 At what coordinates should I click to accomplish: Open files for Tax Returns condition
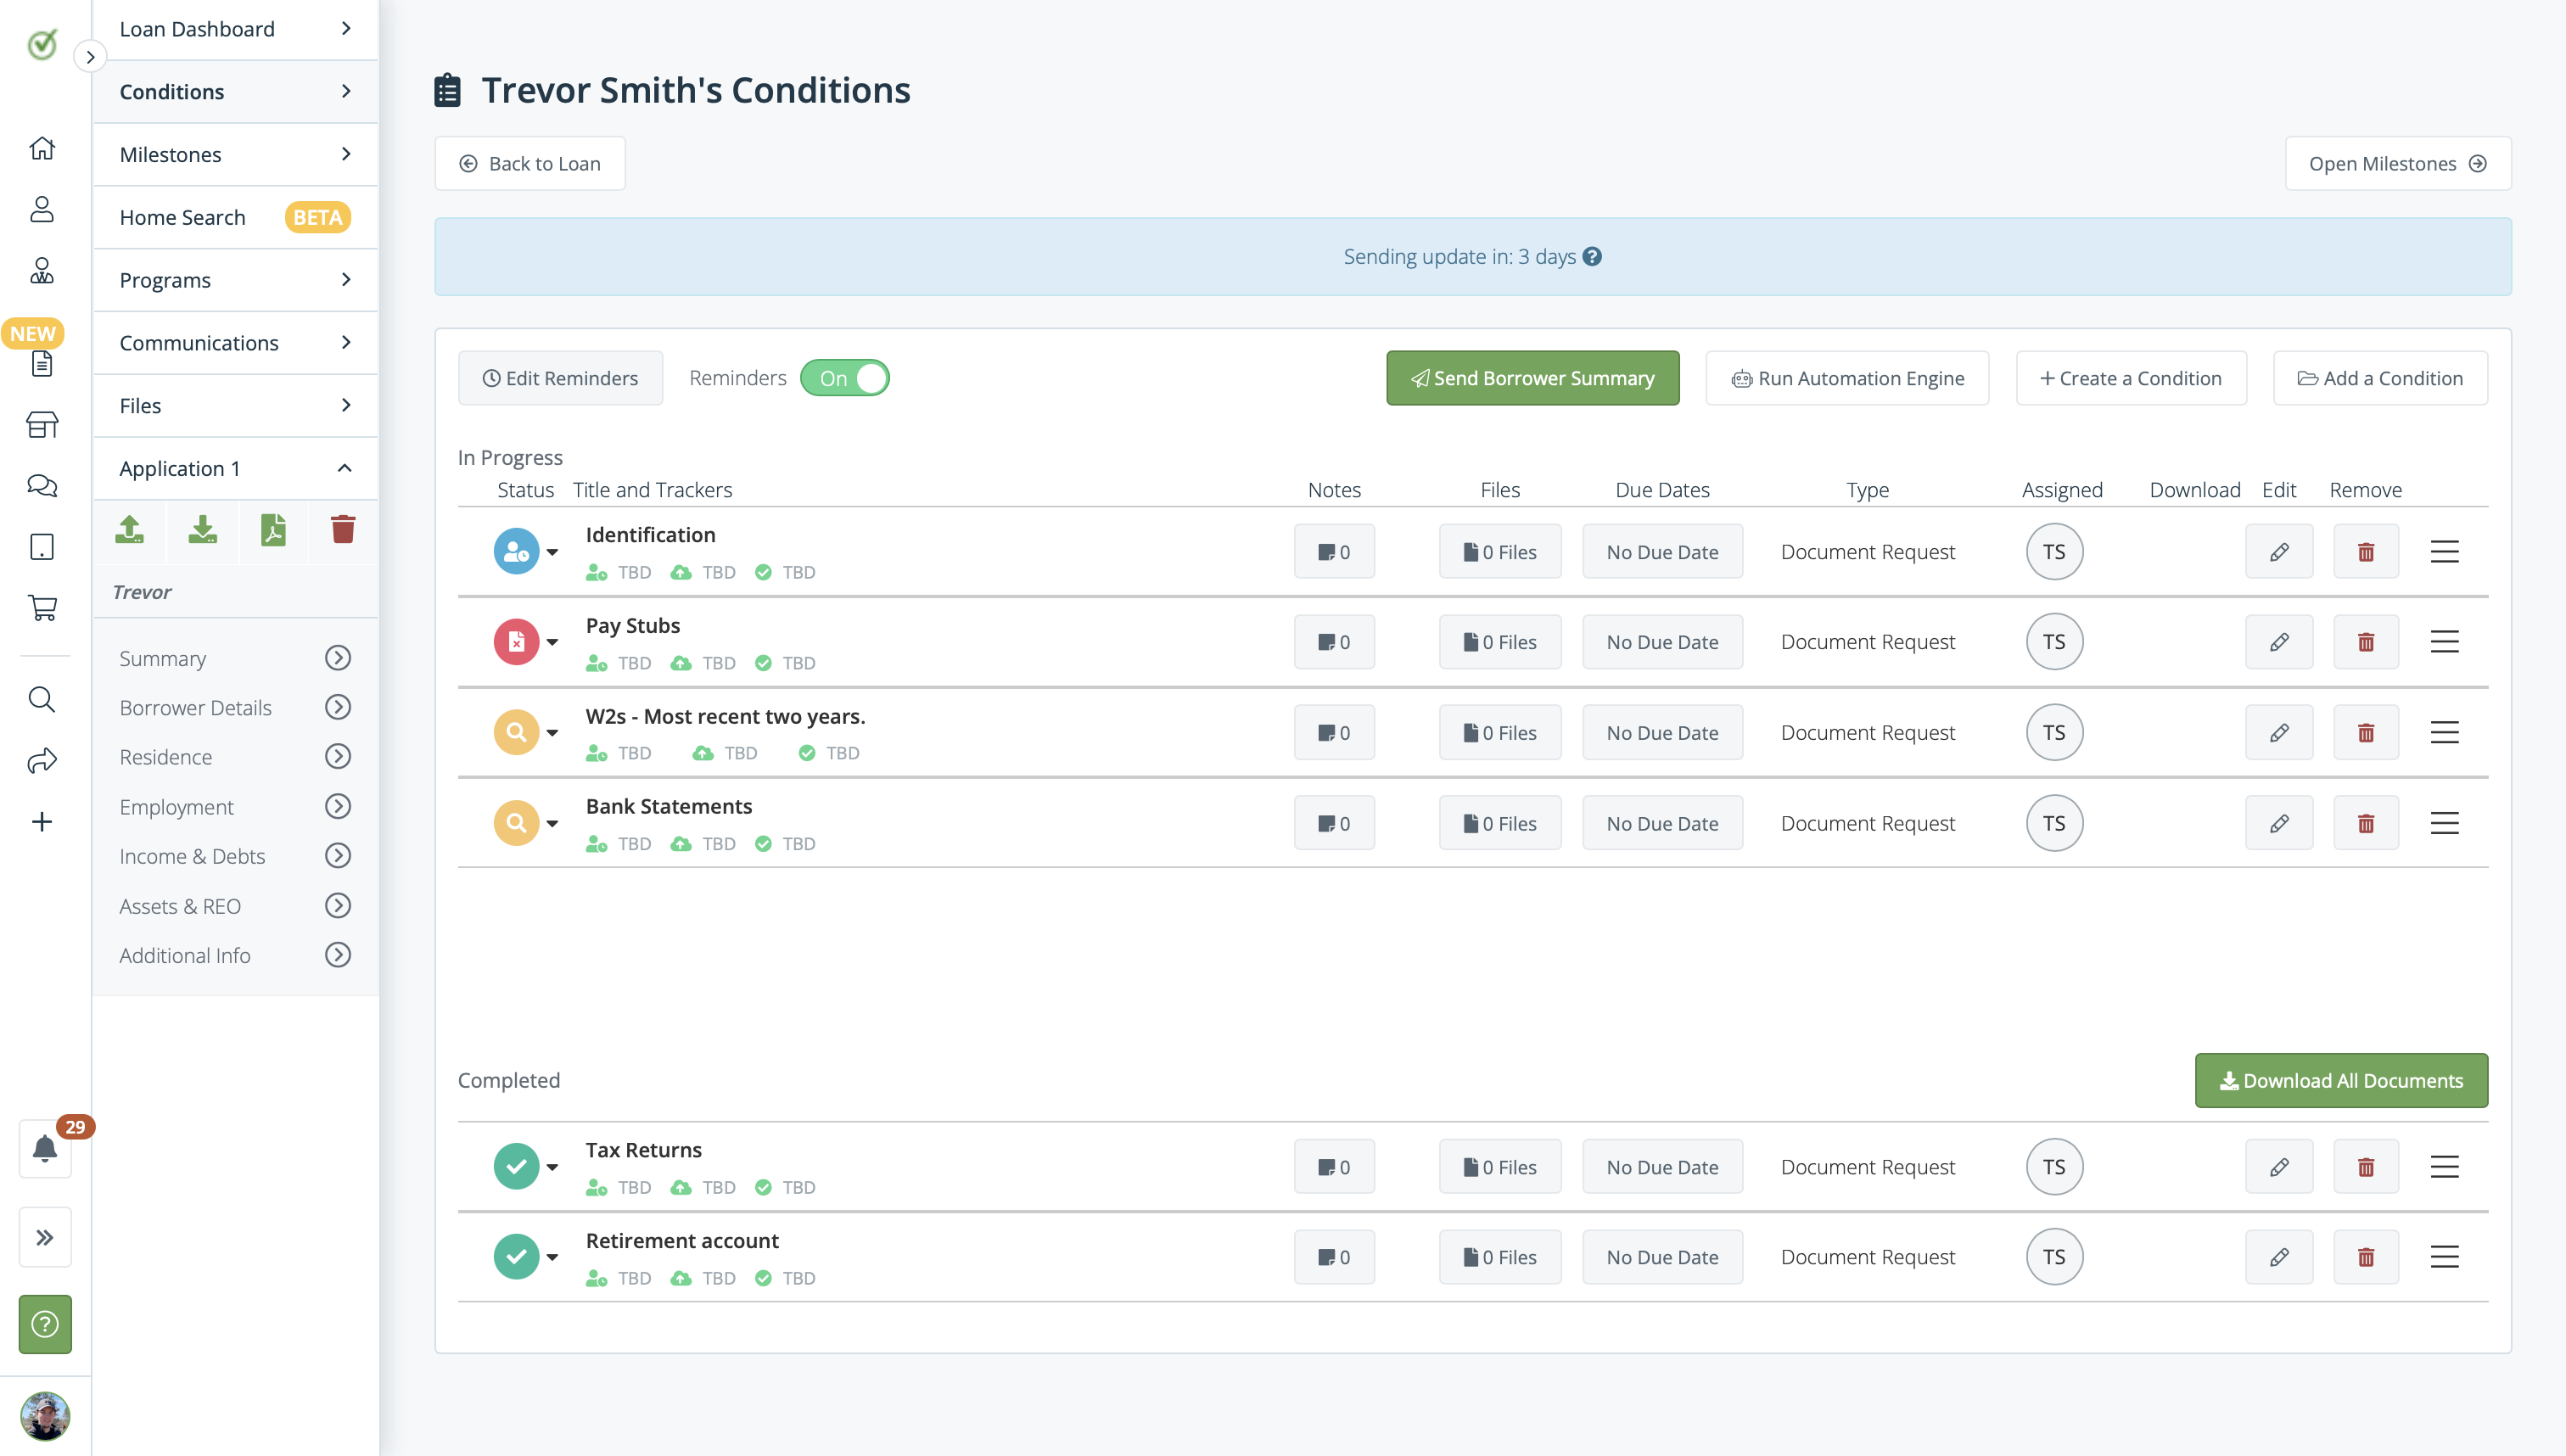1500,1167
